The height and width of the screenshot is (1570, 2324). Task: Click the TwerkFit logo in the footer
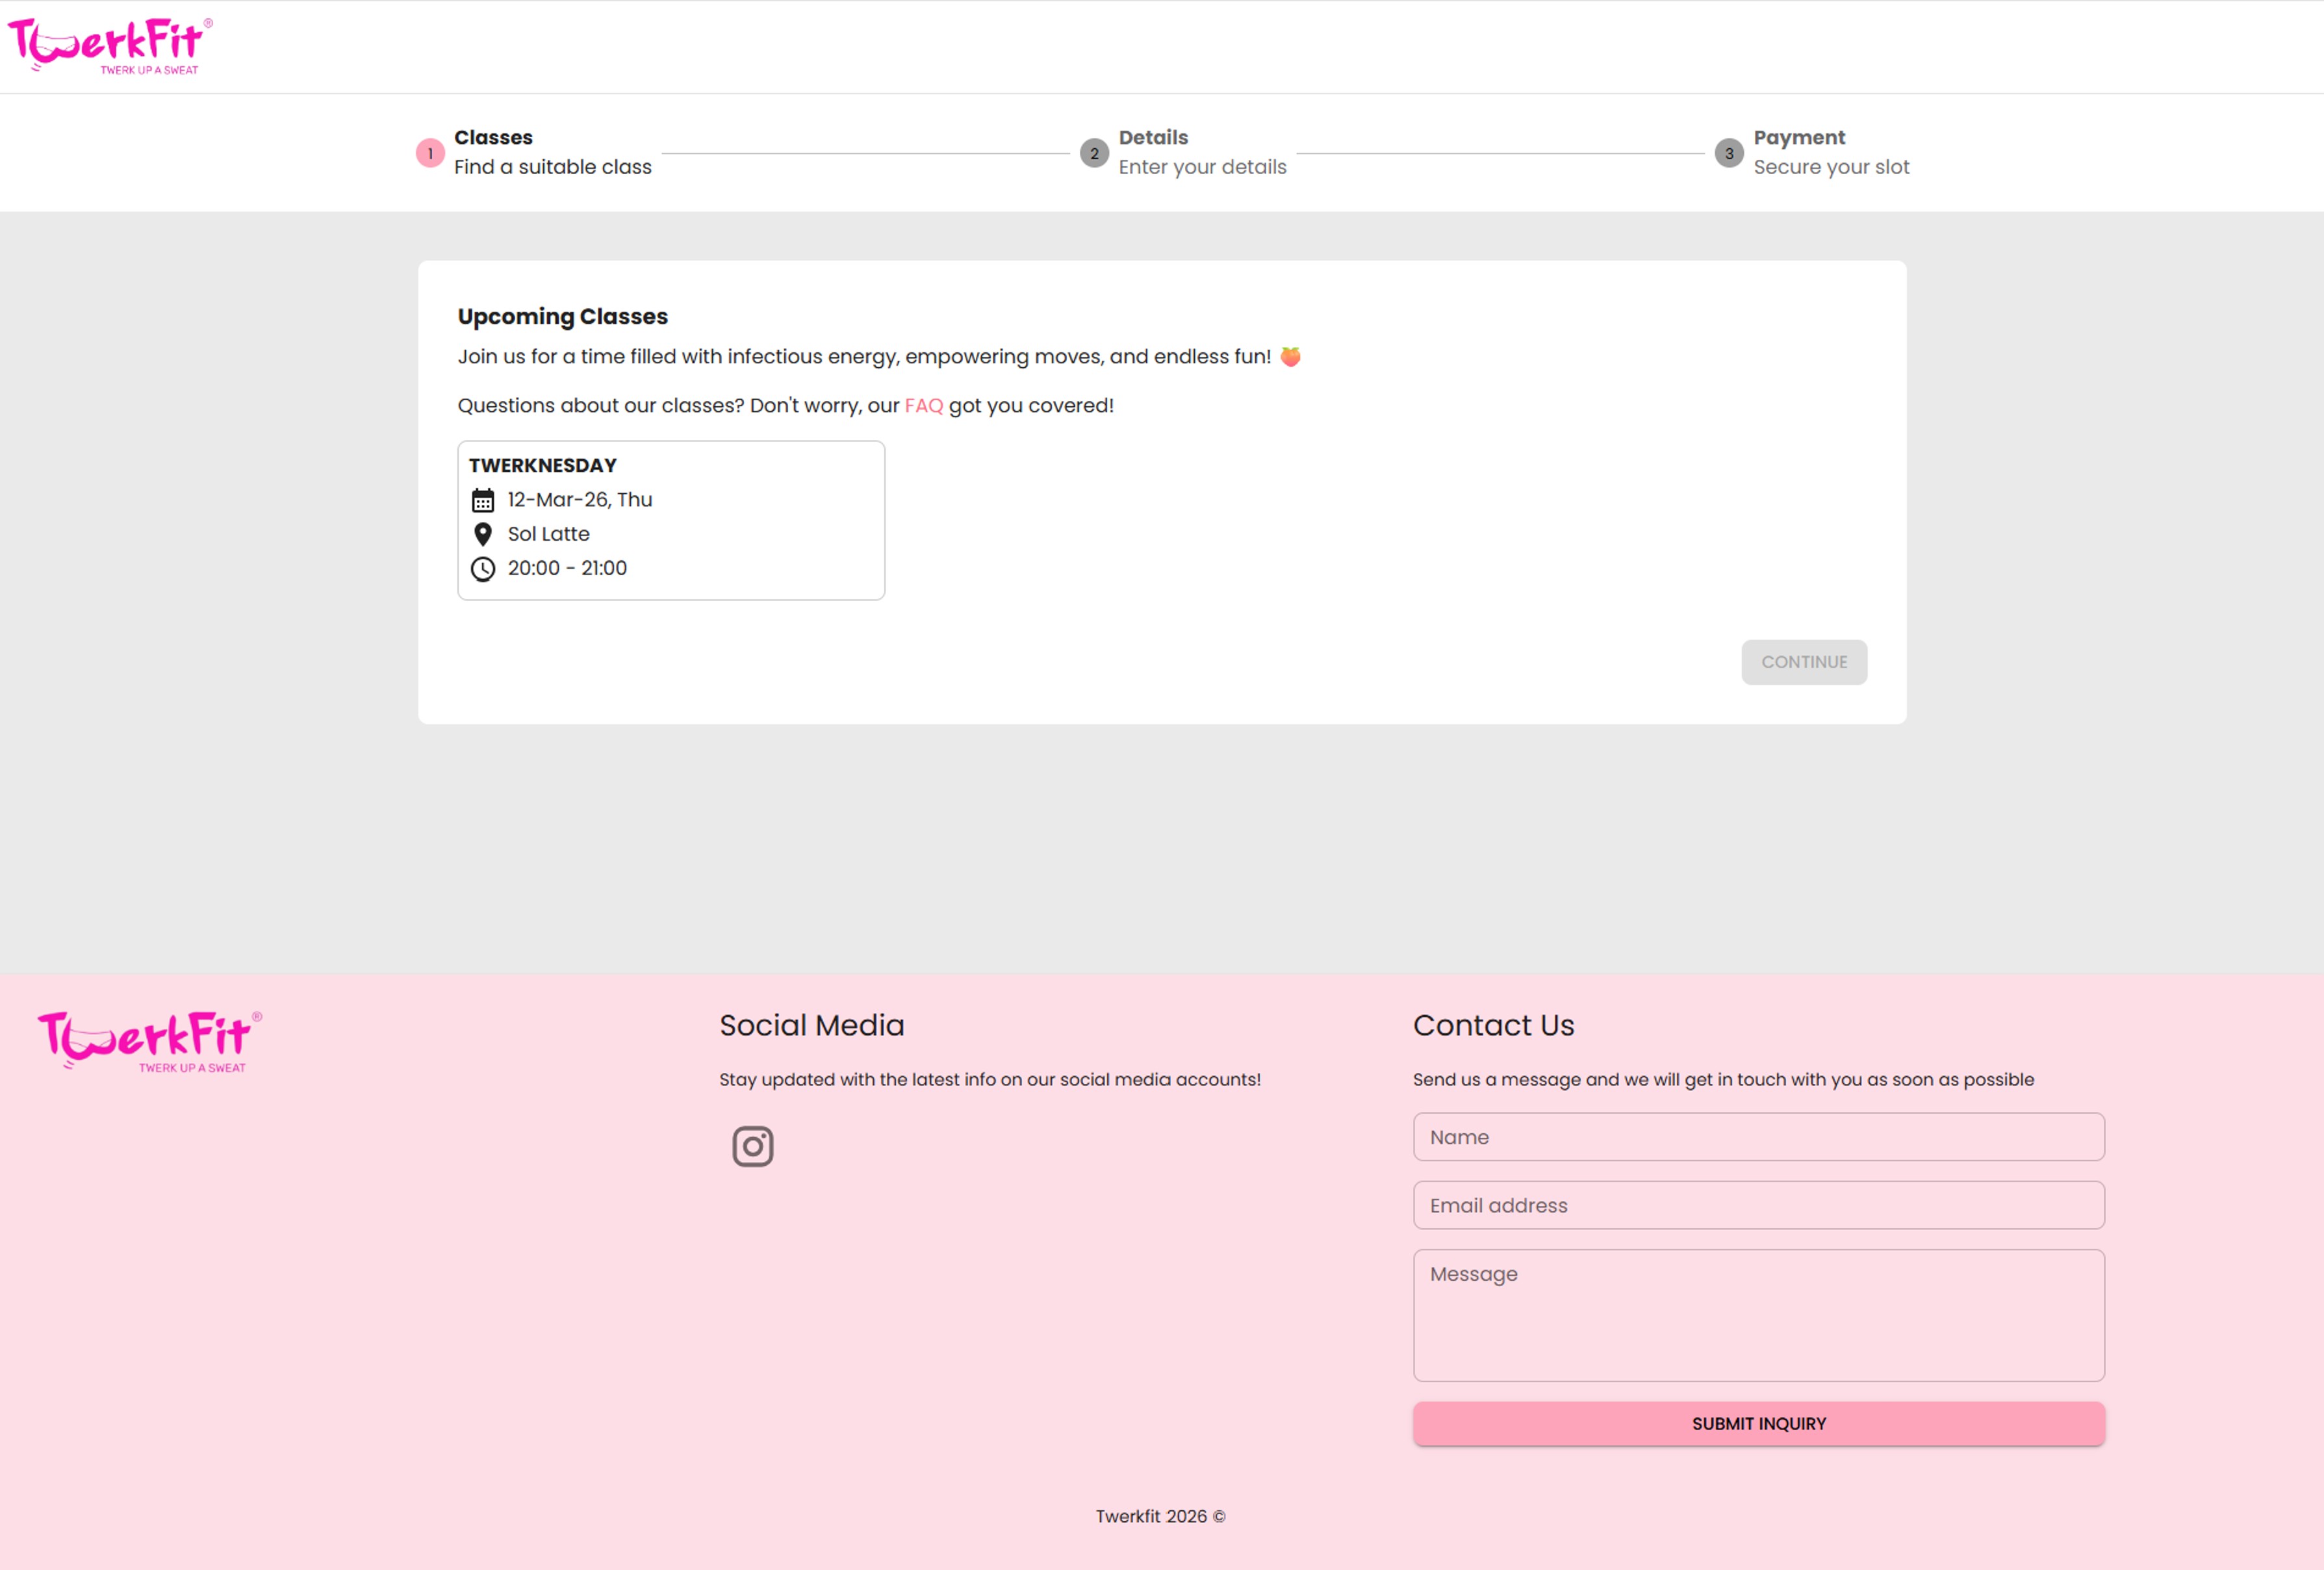(150, 1041)
